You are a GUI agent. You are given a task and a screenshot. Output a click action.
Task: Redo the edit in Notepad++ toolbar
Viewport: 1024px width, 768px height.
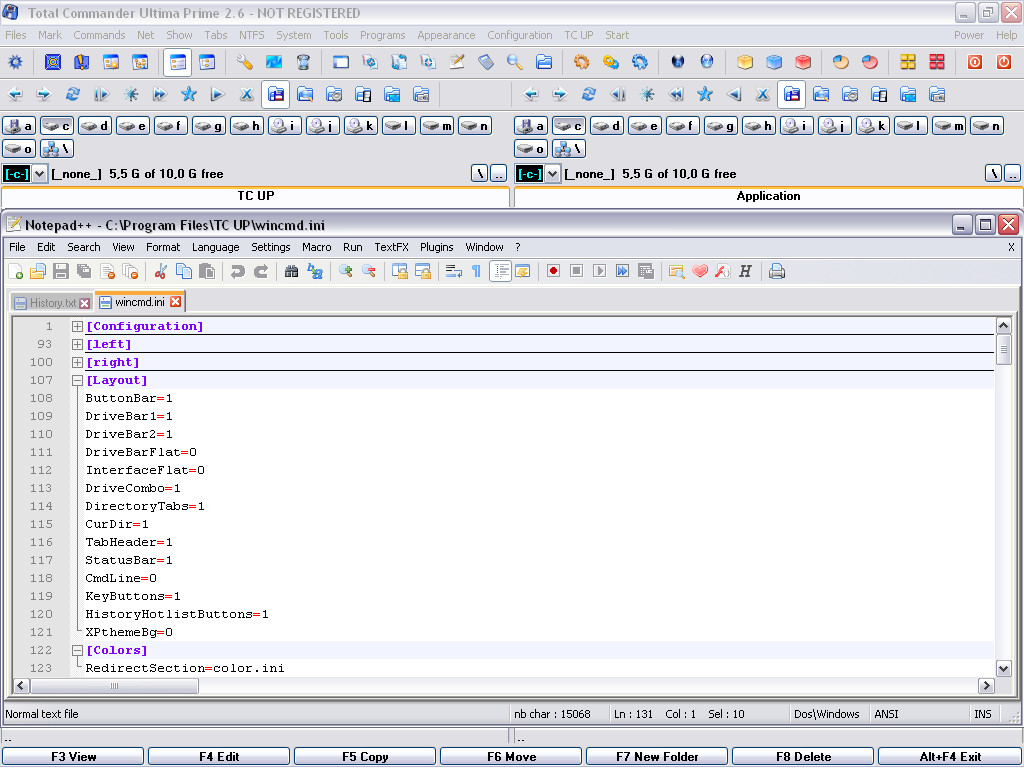pyautogui.click(x=261, y=271)
